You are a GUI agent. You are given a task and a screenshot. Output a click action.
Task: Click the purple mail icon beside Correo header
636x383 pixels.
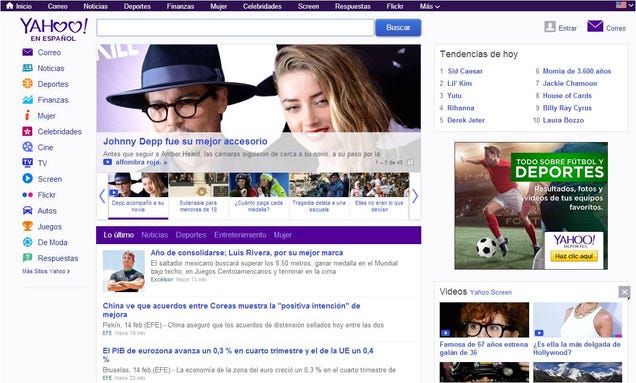pyautogui.click(x=595, y=26)
